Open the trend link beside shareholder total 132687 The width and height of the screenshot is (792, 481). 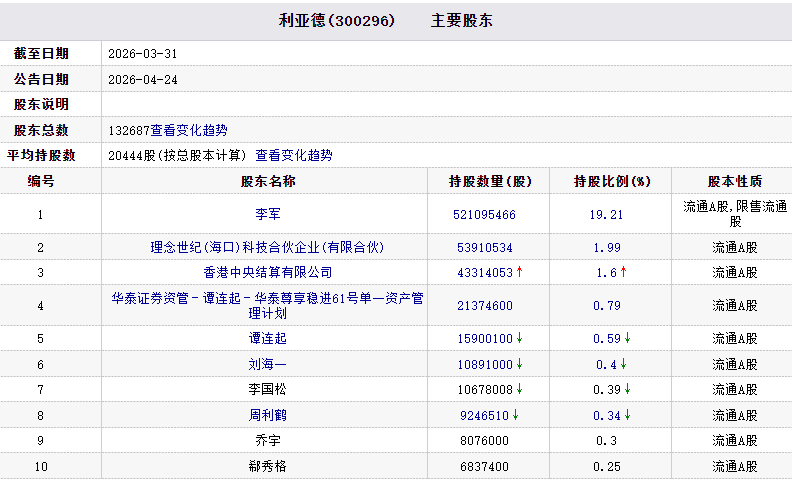189,130
